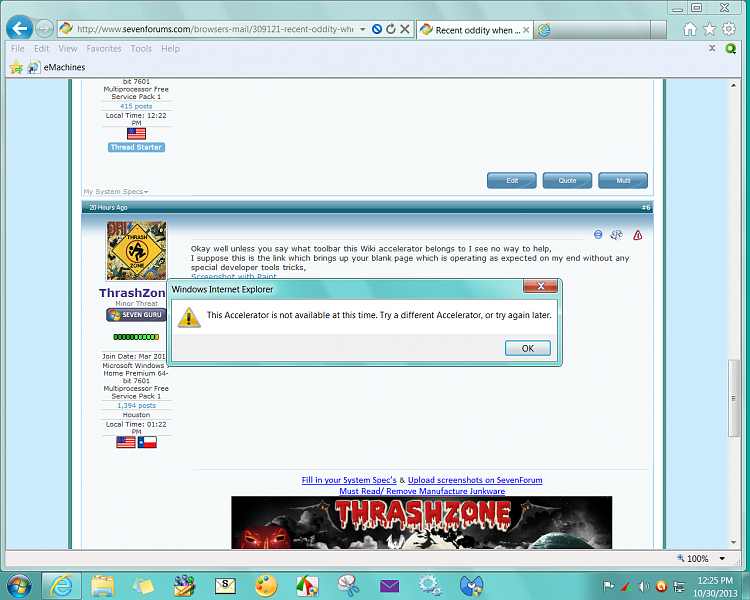This screenshot has width=750, height=600.
Task: Open the Edit menu
Action: click(41, 48)
